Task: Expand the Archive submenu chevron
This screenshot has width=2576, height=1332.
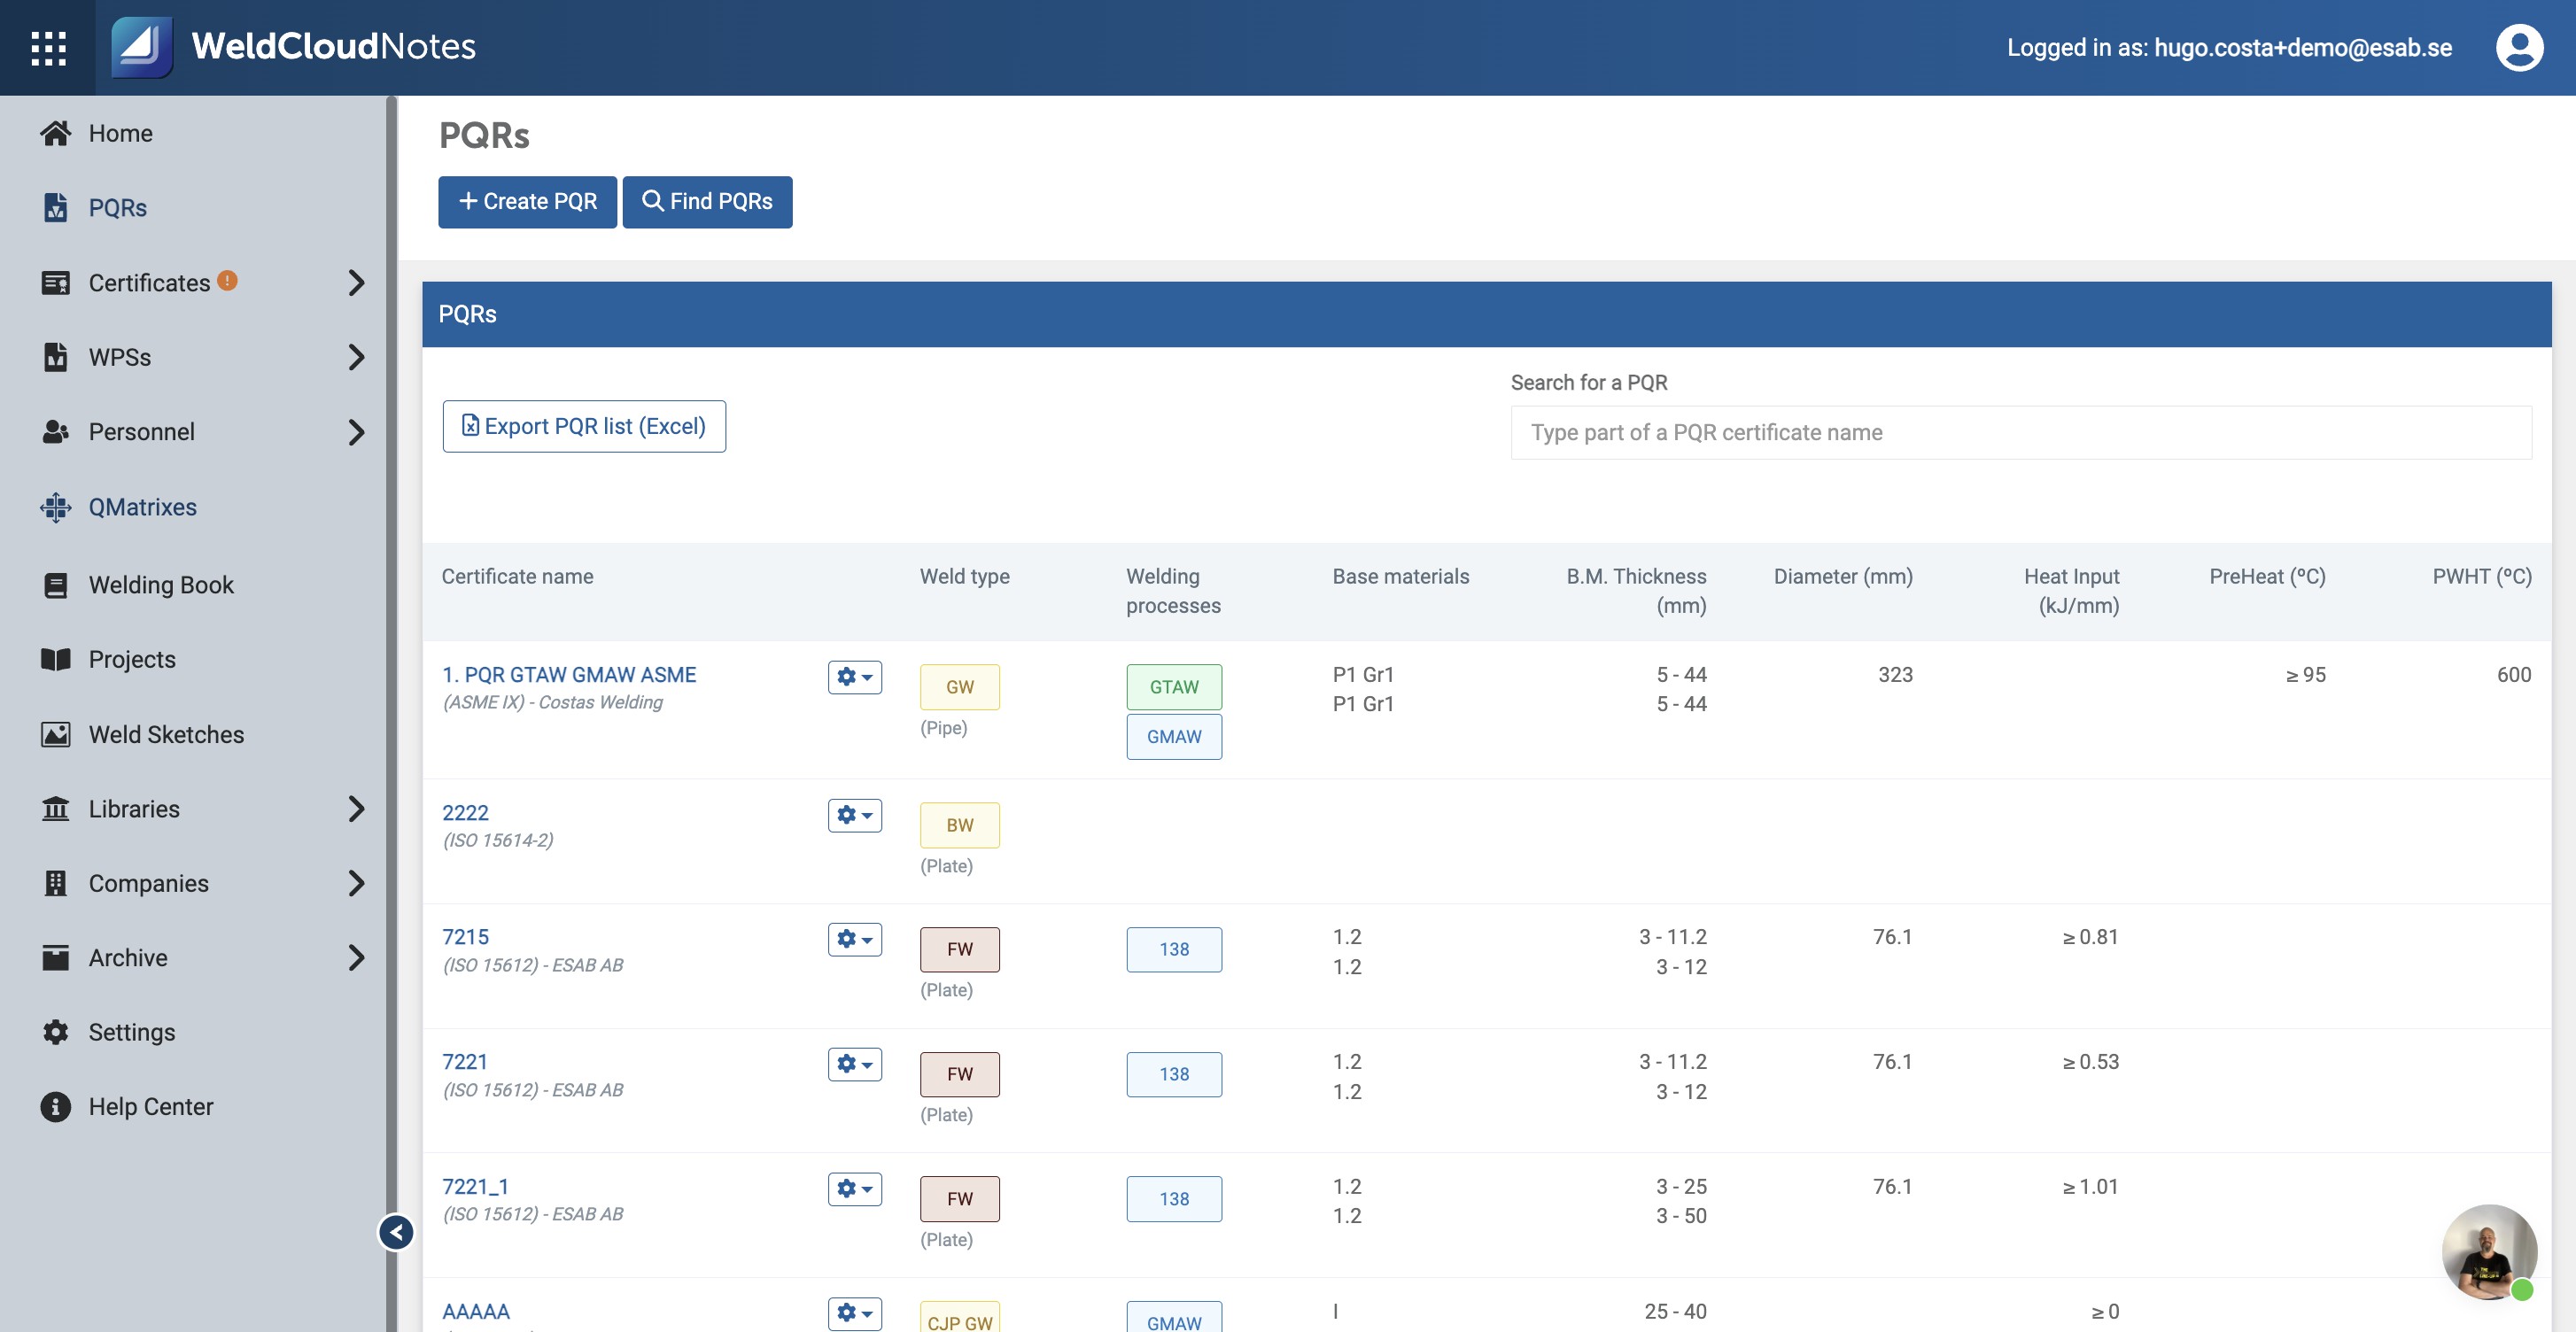Action: [x=356, y=957]
